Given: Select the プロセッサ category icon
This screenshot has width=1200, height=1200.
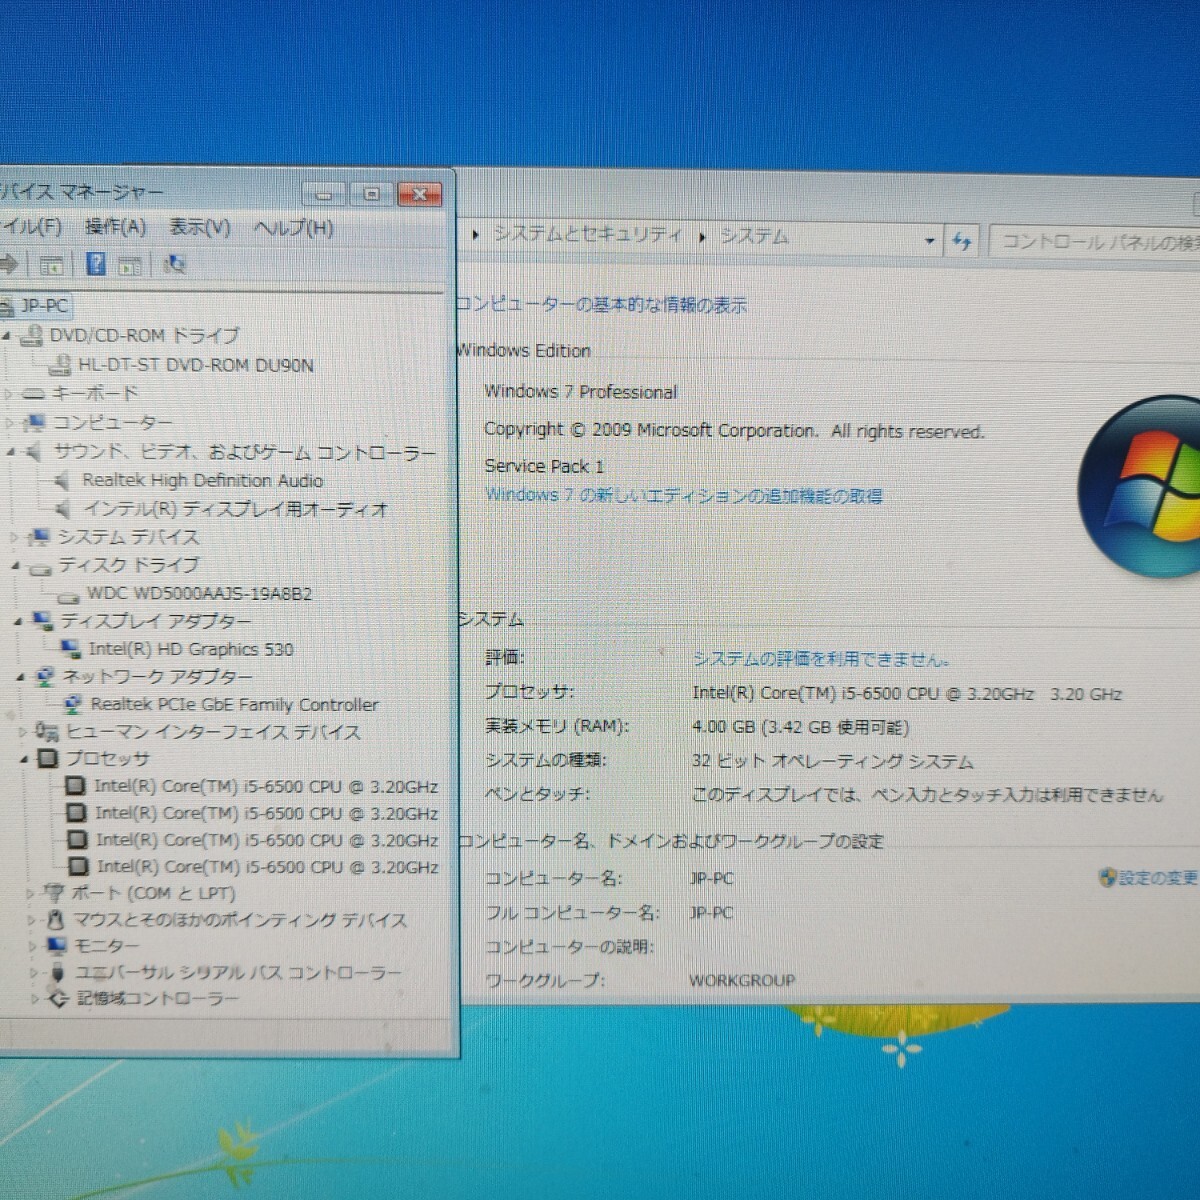Looking at the screenshot, I should (48, 759).
